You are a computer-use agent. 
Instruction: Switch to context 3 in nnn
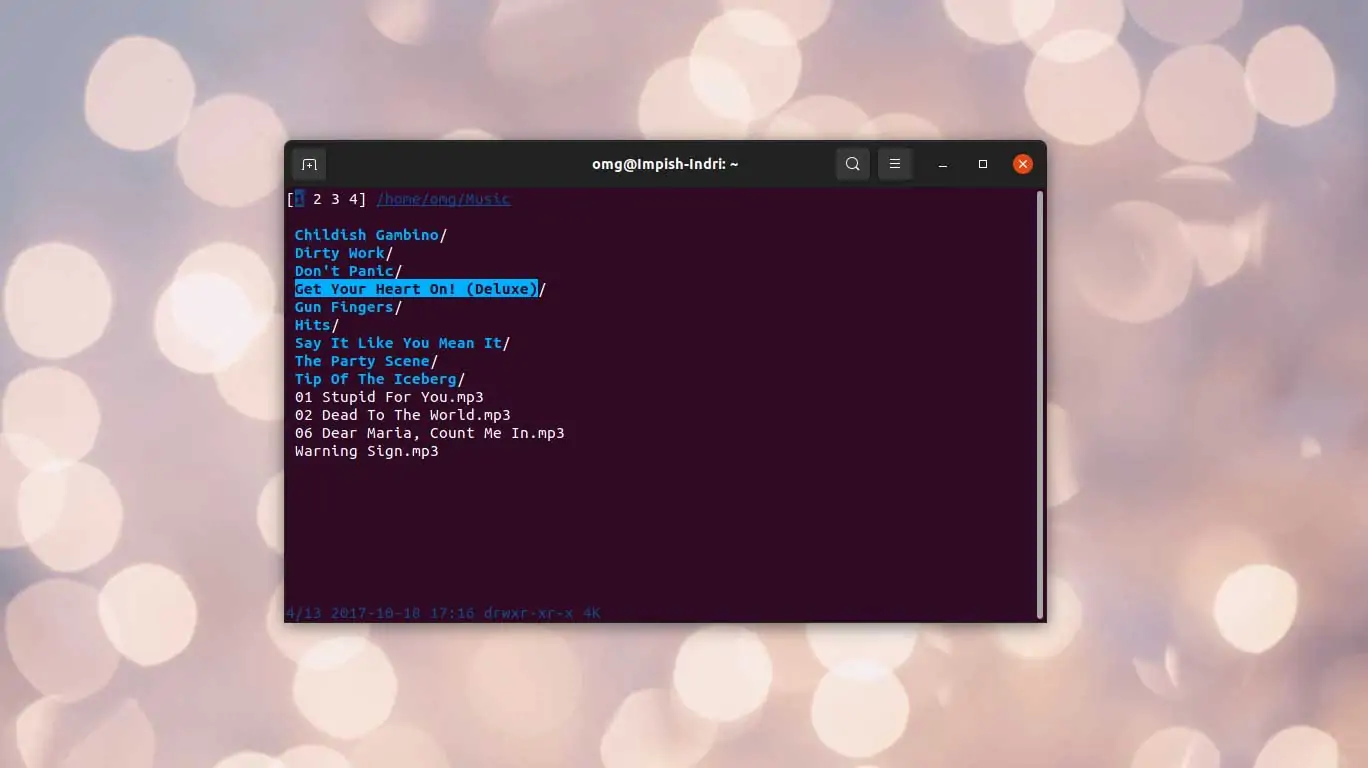[x=335, y=199]
